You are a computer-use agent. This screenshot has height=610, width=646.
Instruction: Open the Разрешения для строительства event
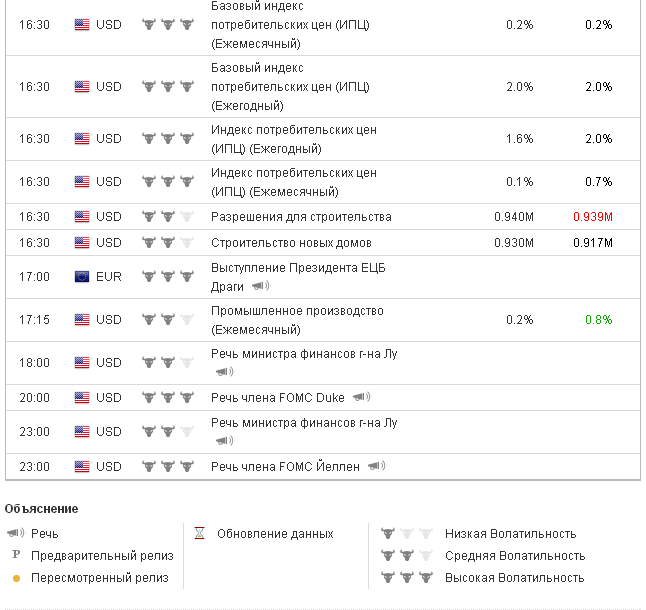301,216
